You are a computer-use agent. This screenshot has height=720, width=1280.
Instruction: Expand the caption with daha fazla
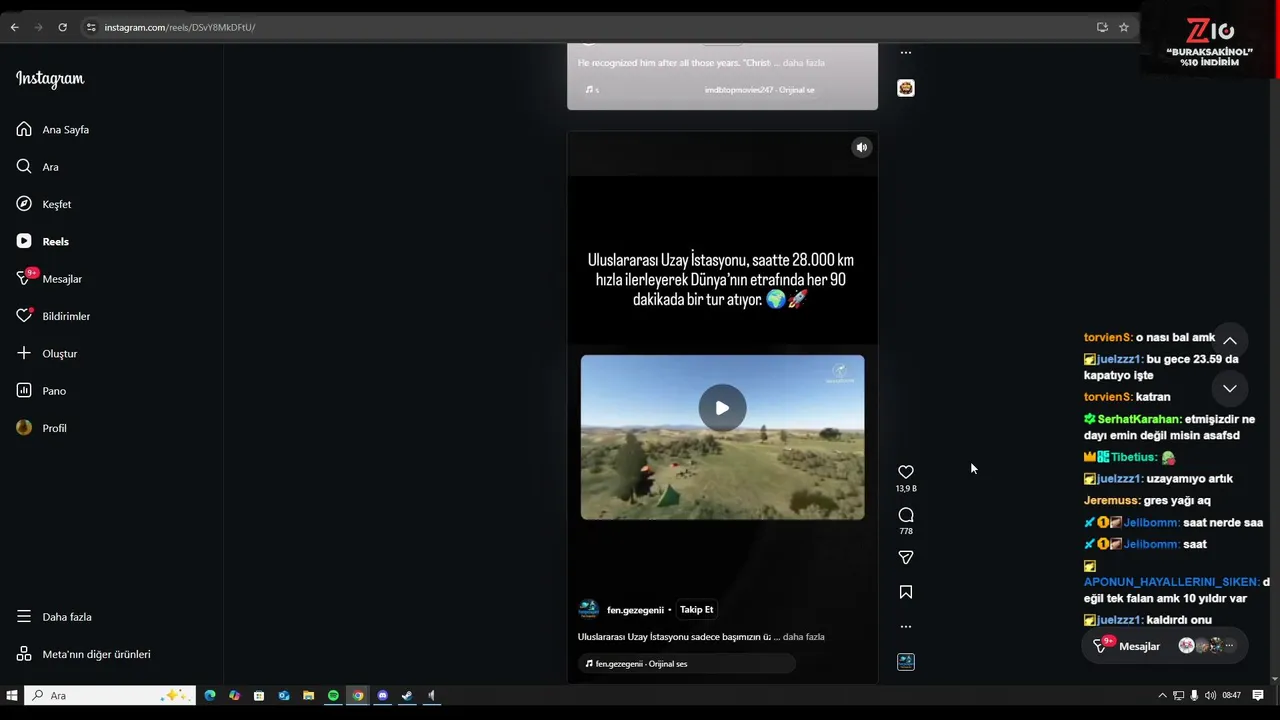[803, 637]
